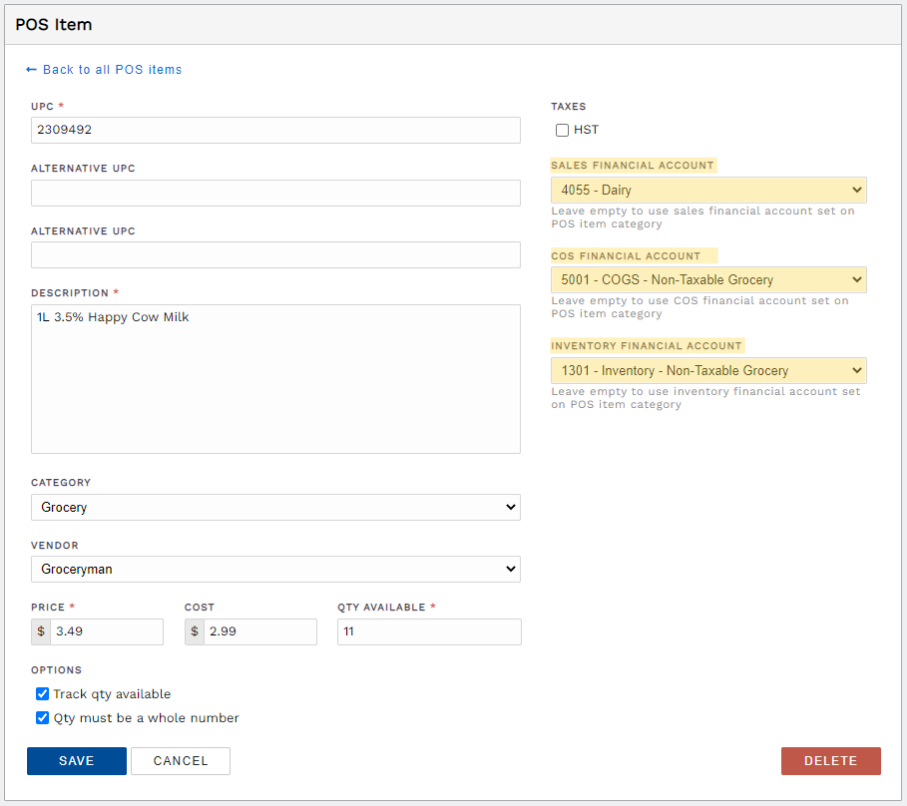
Task: Disable the Track qty available option
Action: pos(42,693)
